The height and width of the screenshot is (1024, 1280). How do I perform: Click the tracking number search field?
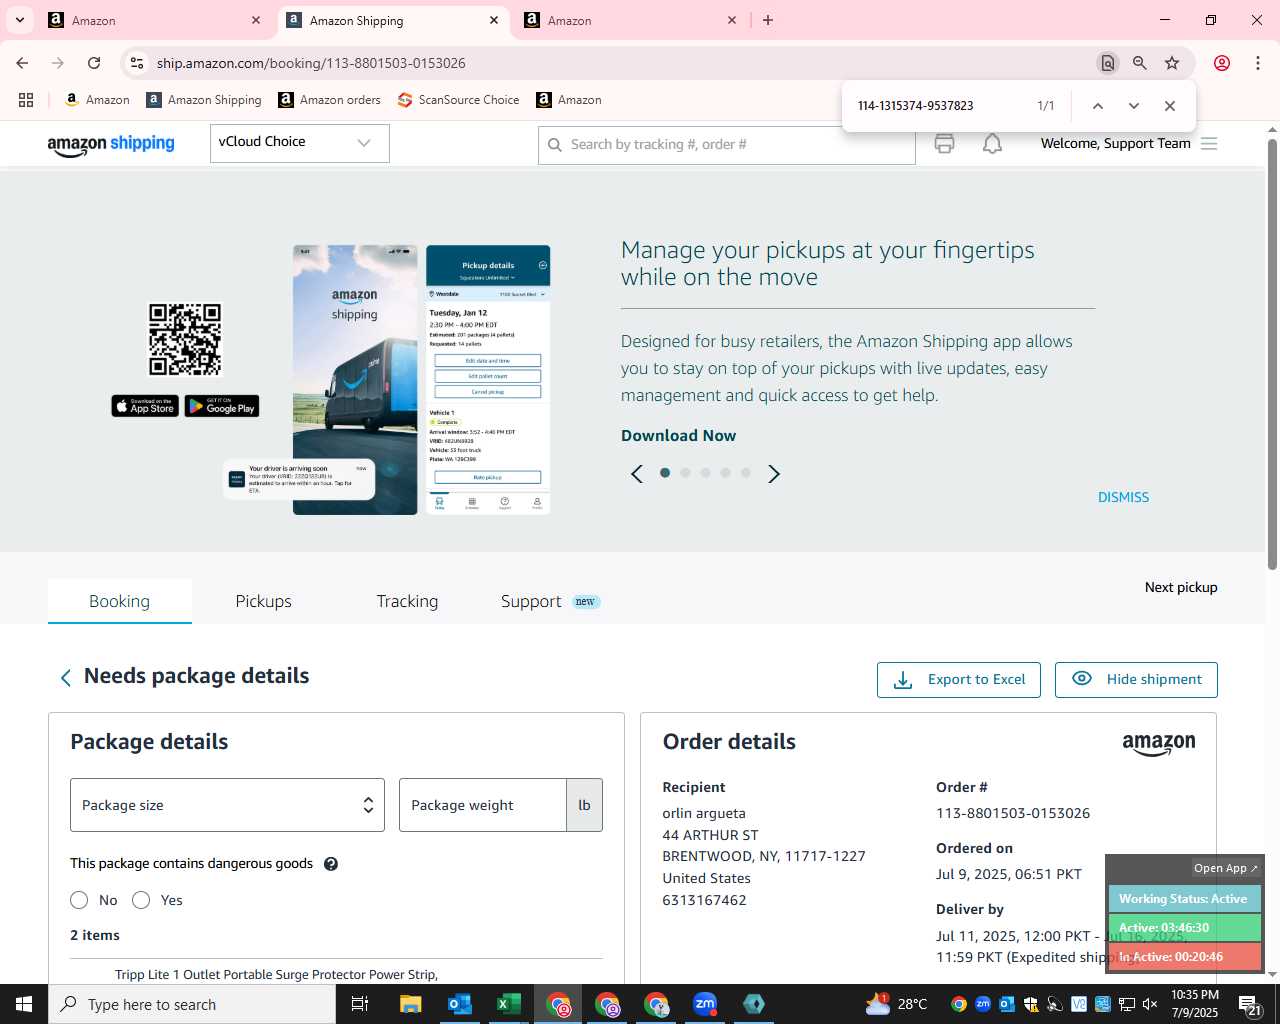727,145
